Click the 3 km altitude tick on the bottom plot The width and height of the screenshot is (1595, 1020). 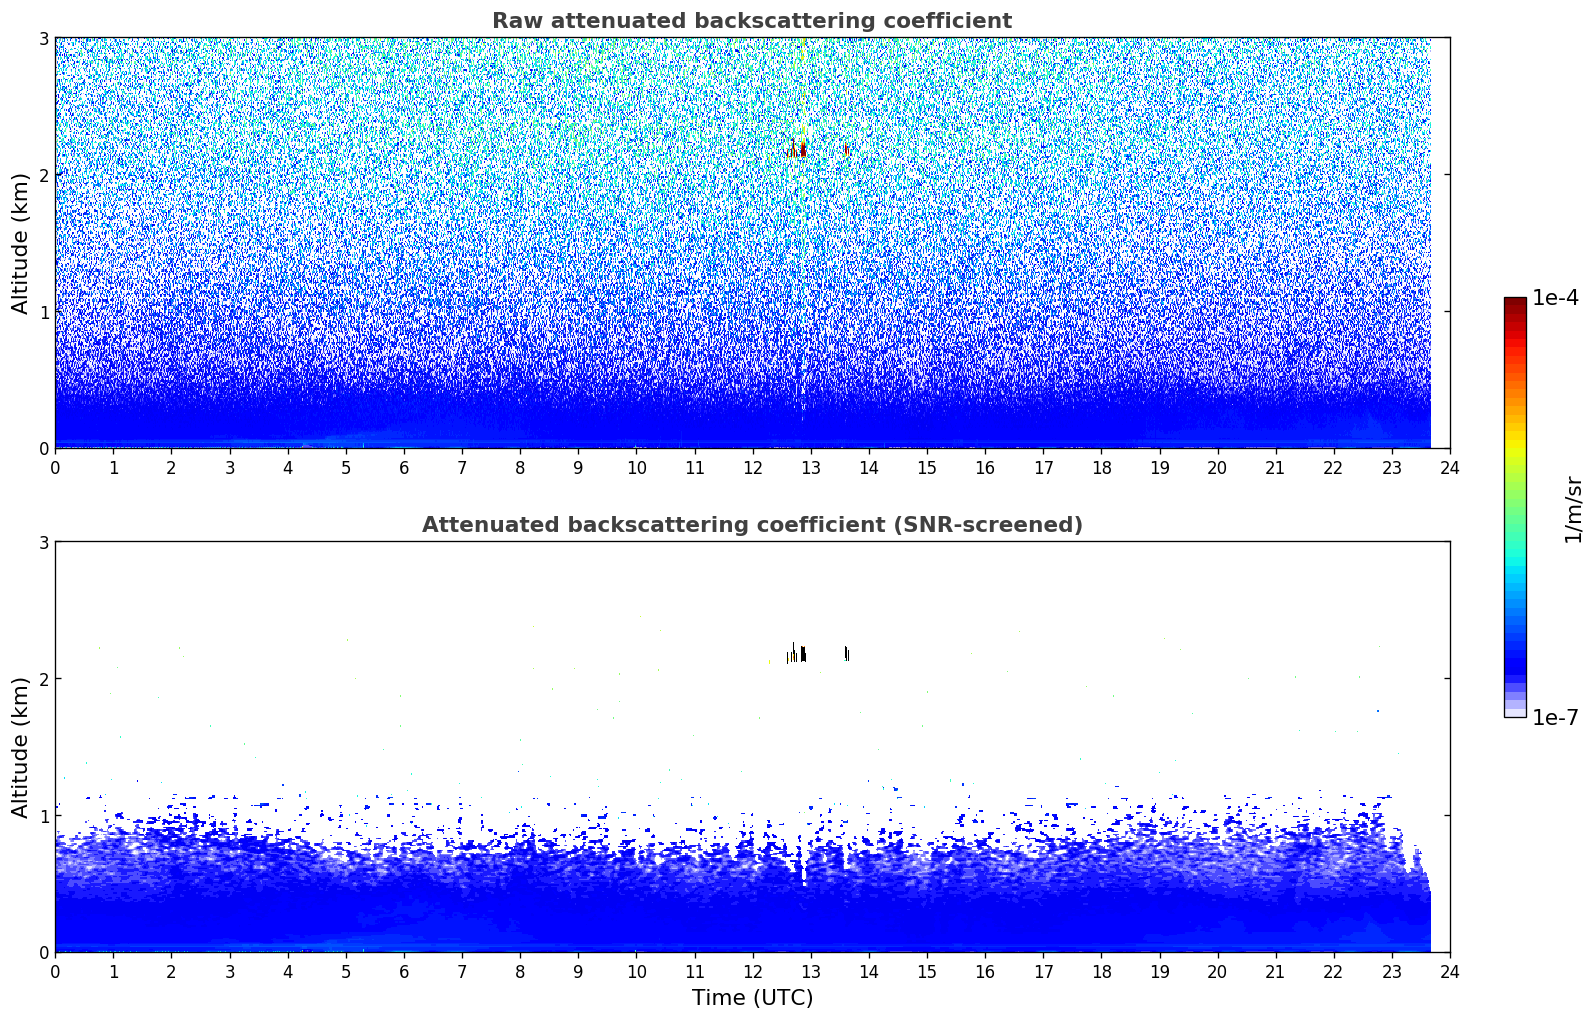click(x=43, y=542)
